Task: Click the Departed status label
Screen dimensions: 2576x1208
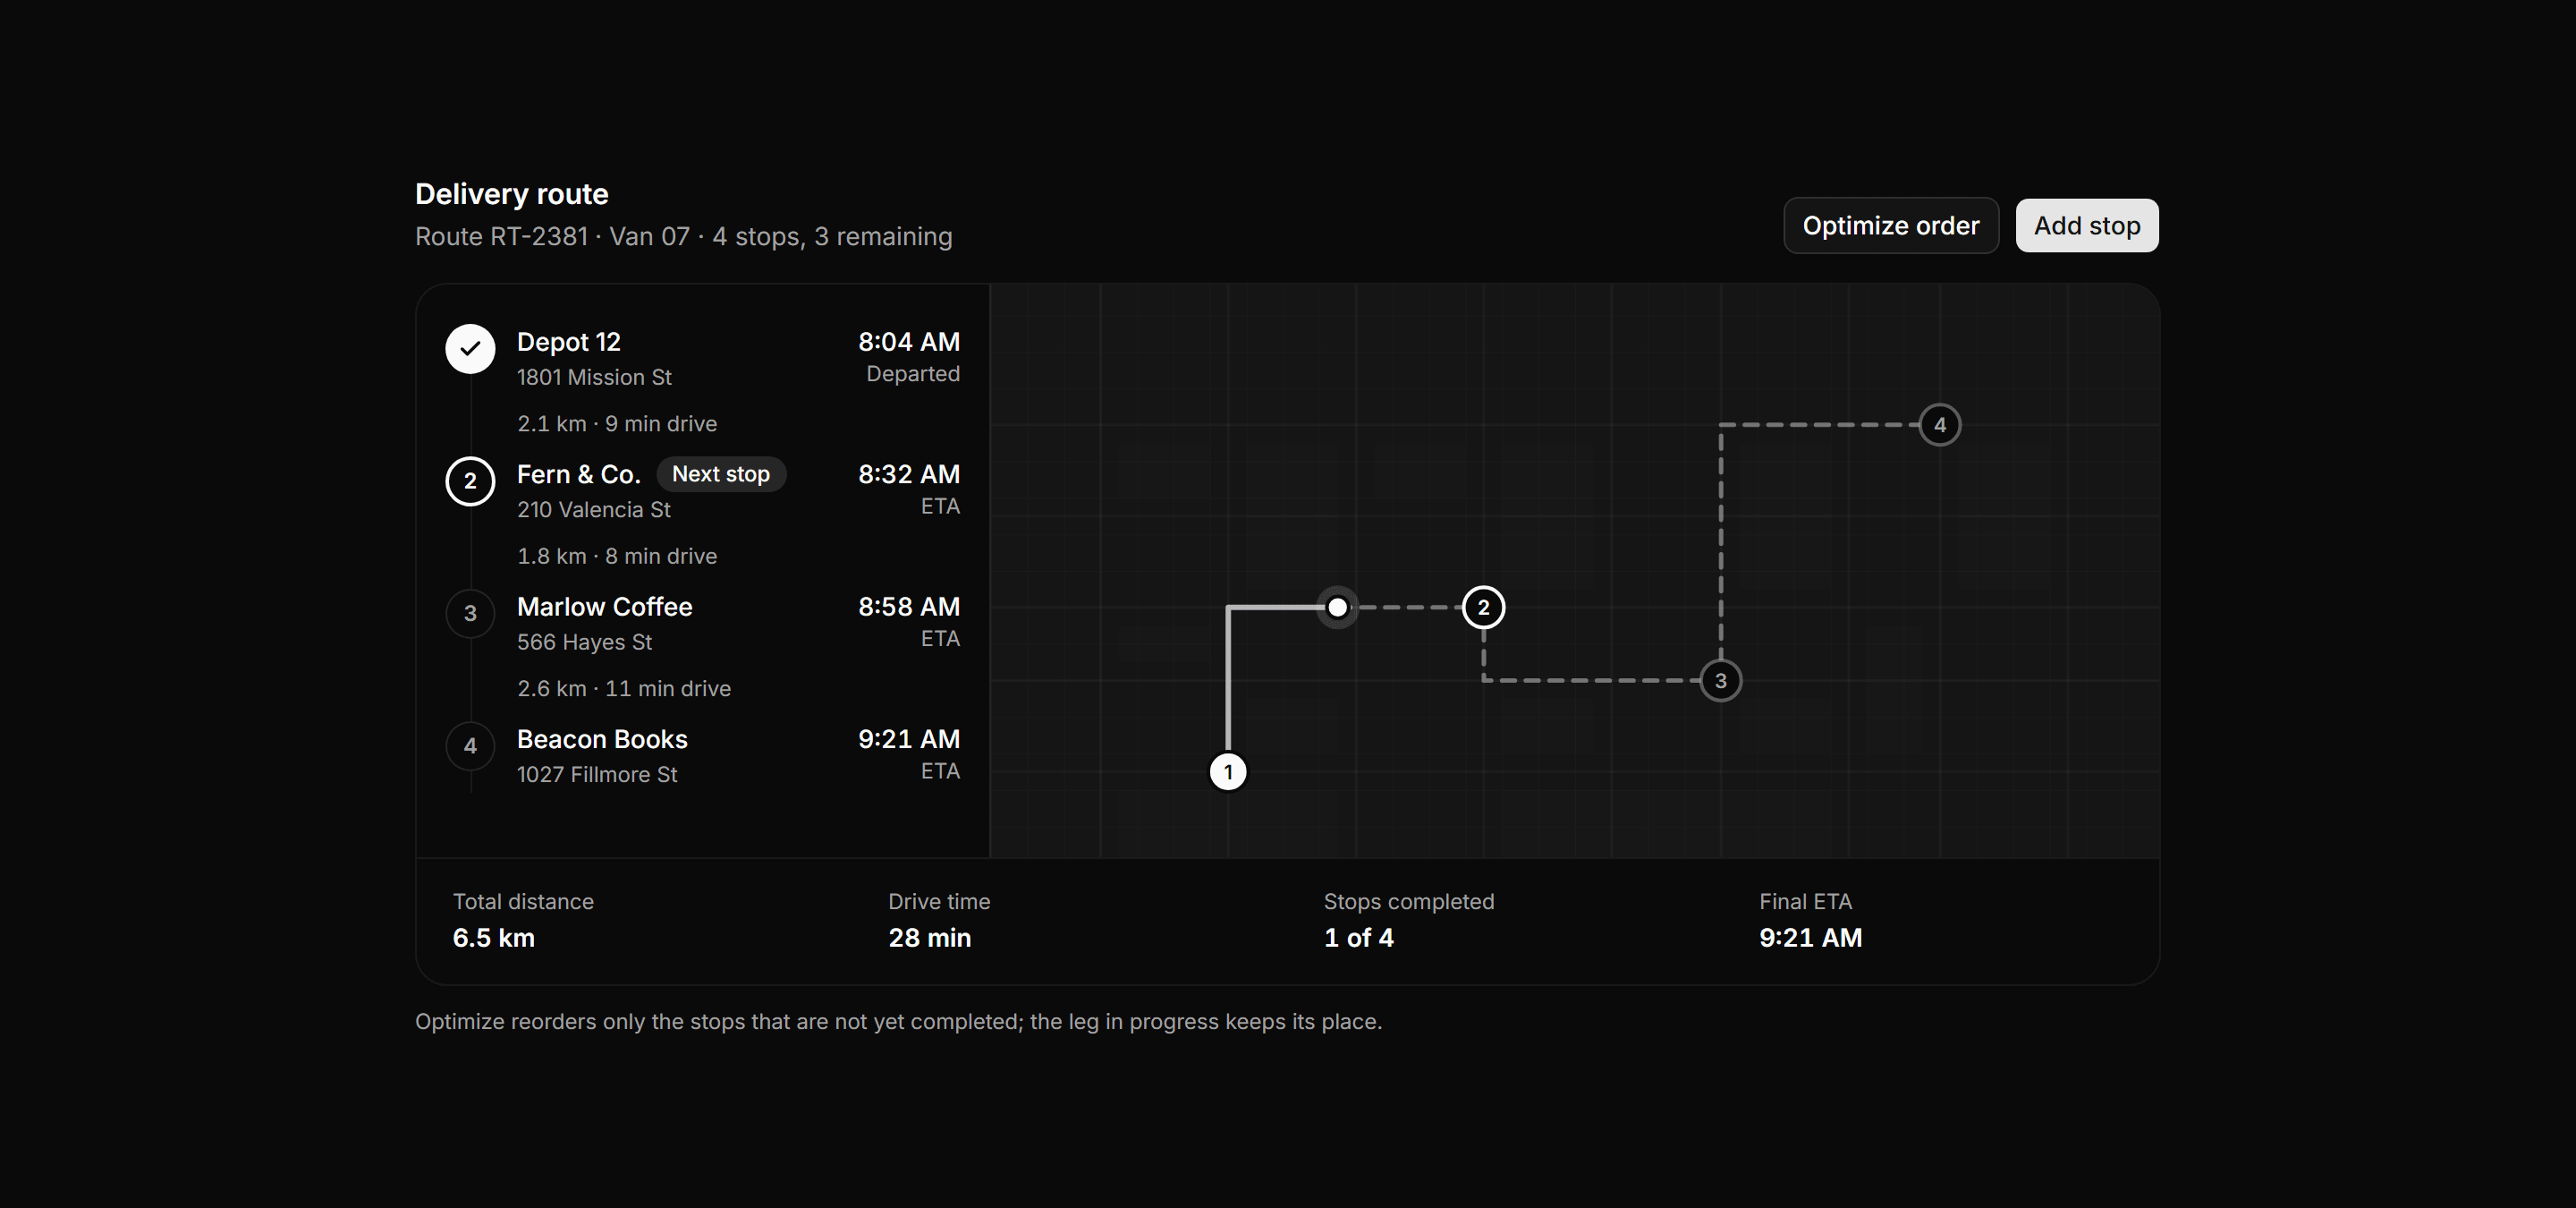Action: [912, 374]
